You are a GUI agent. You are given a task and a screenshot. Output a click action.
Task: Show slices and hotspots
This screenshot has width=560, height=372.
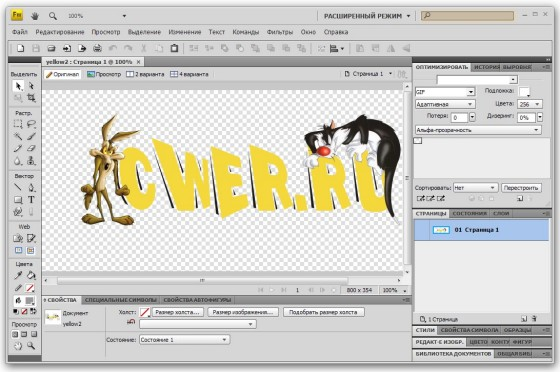31,251
